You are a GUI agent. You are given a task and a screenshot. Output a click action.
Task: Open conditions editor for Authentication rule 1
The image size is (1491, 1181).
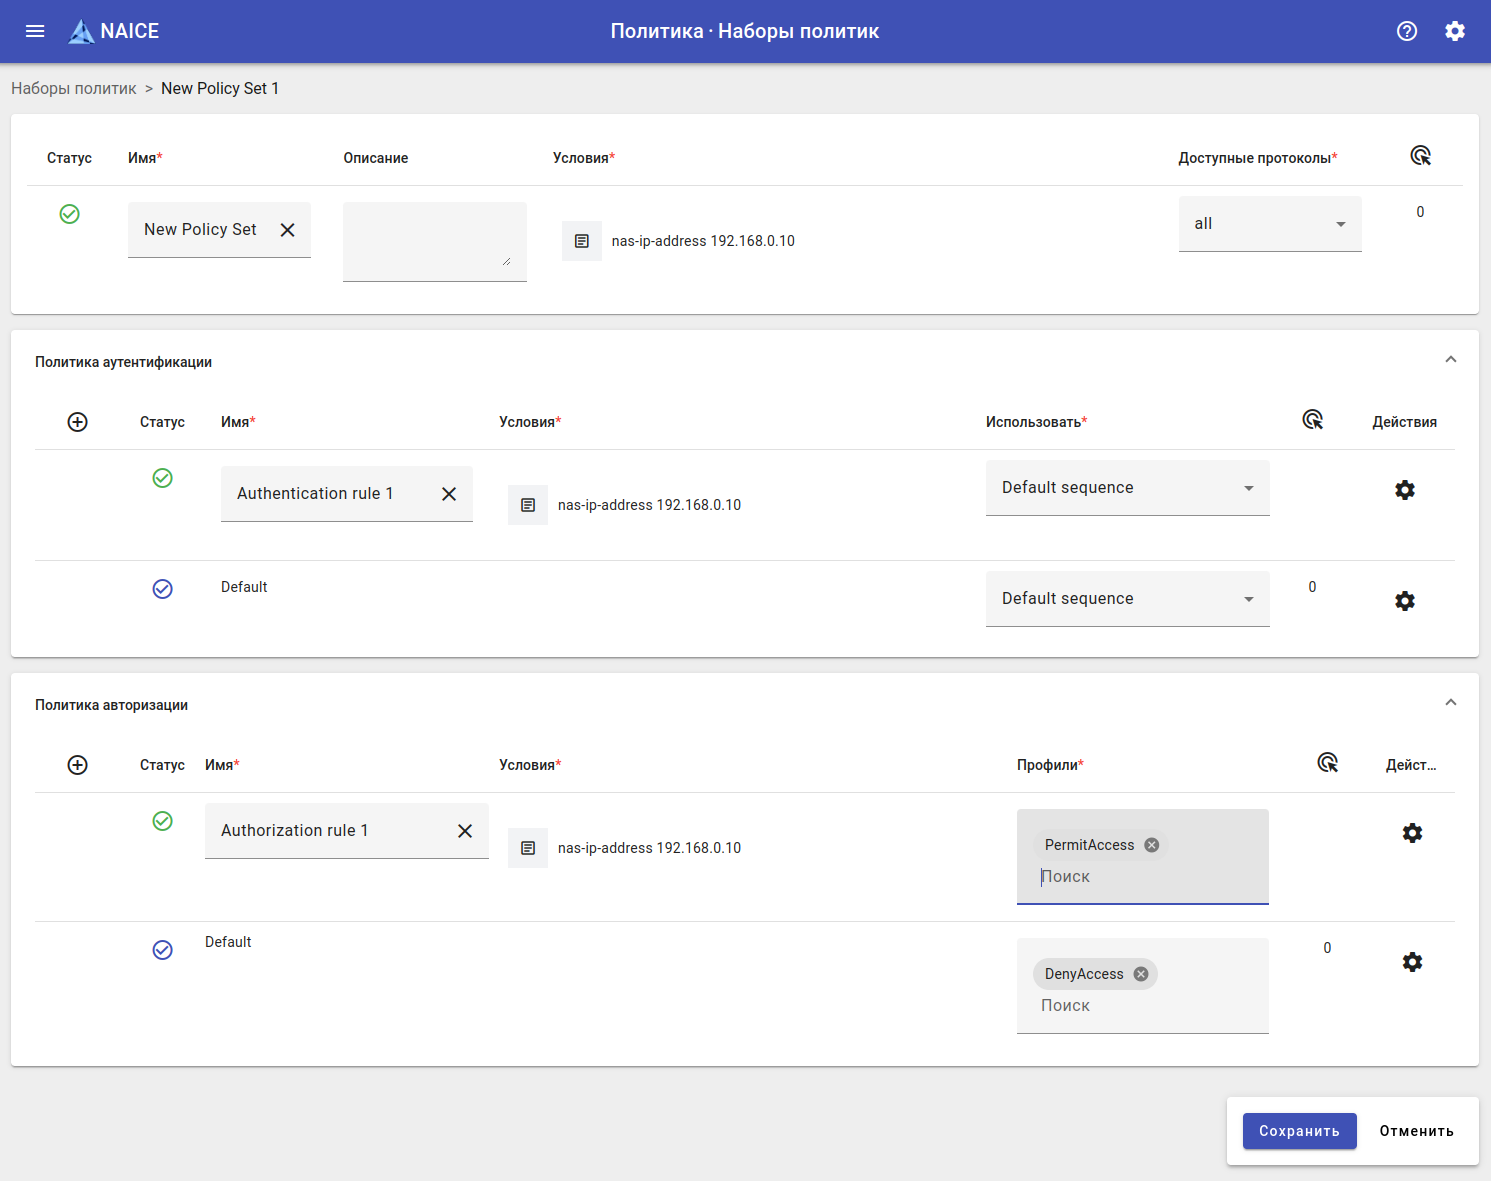tap(528, 505)
